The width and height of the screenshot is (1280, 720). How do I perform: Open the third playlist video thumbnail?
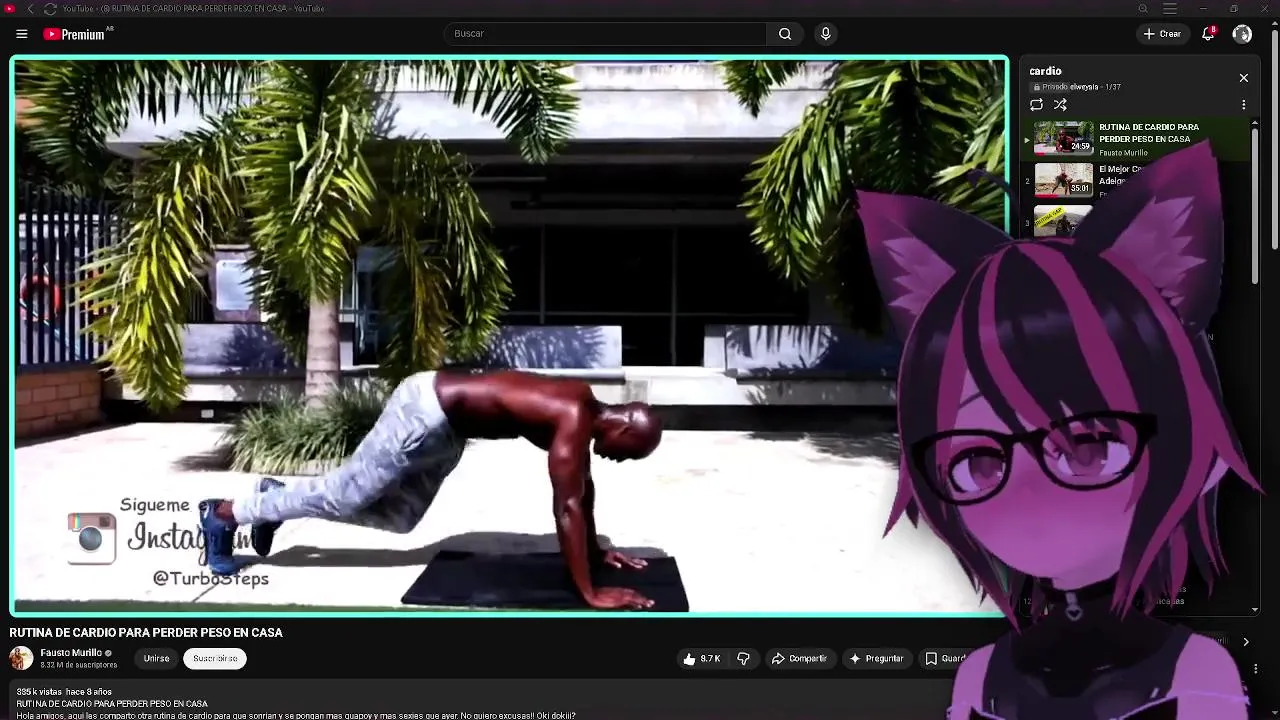click(x=1063, y=221)
